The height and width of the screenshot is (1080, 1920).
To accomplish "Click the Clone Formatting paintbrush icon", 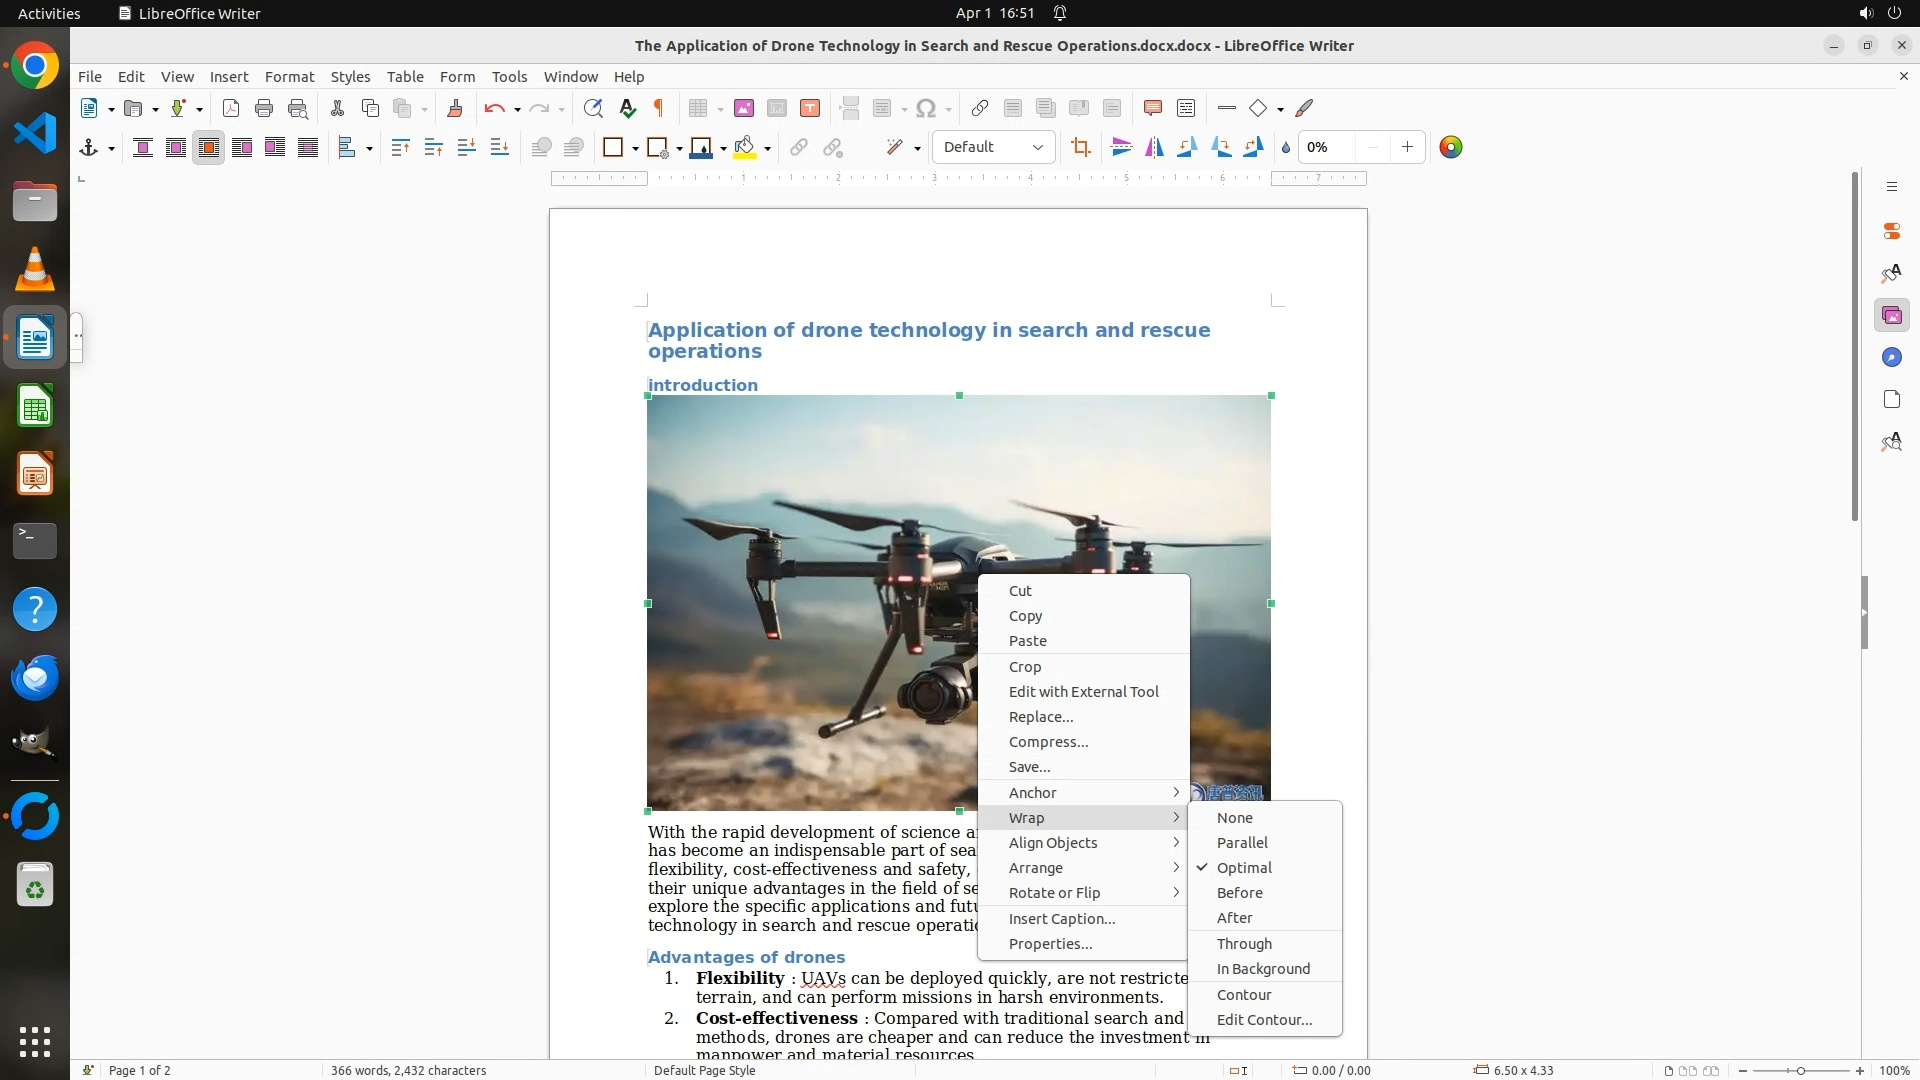I will pos(454,108).
